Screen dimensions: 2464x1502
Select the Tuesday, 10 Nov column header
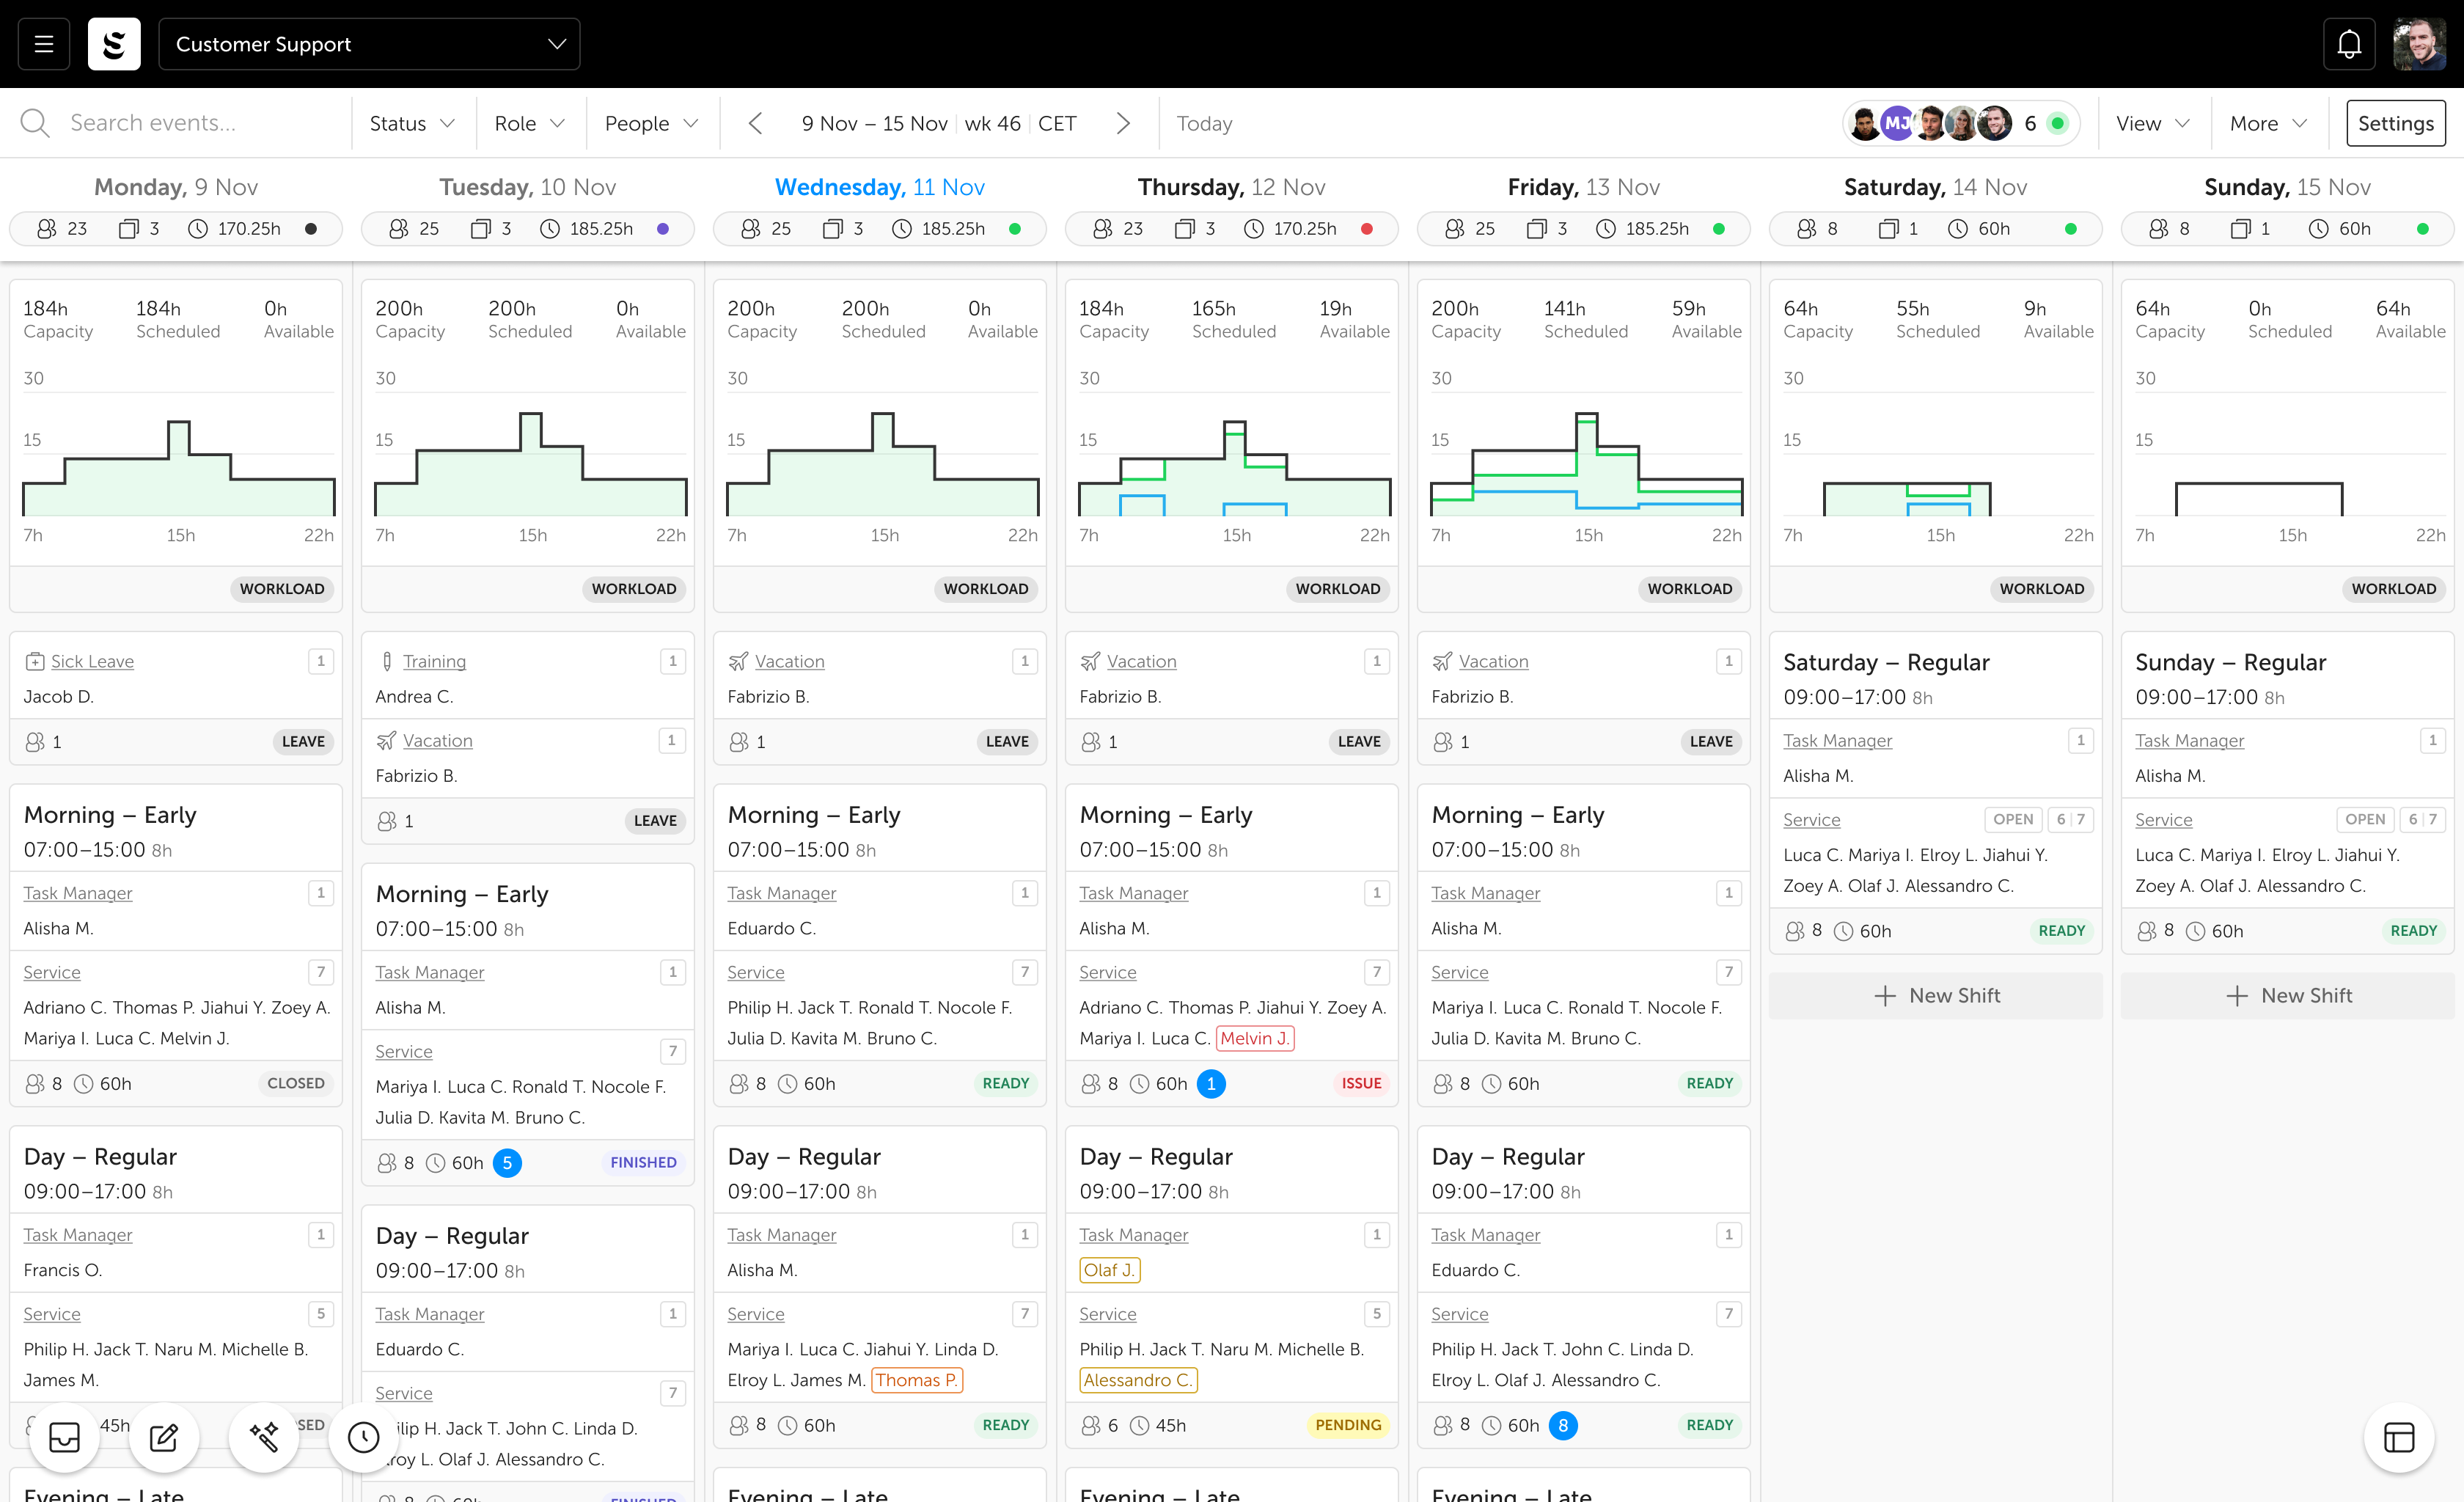[x=528, y=187]
